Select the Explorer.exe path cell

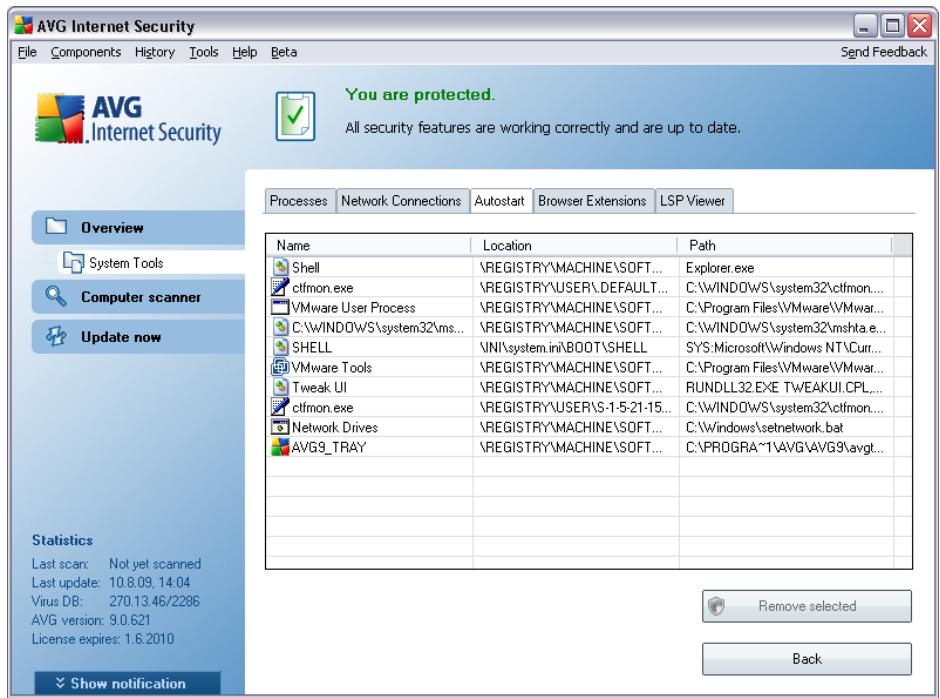(x=785, y=267)
